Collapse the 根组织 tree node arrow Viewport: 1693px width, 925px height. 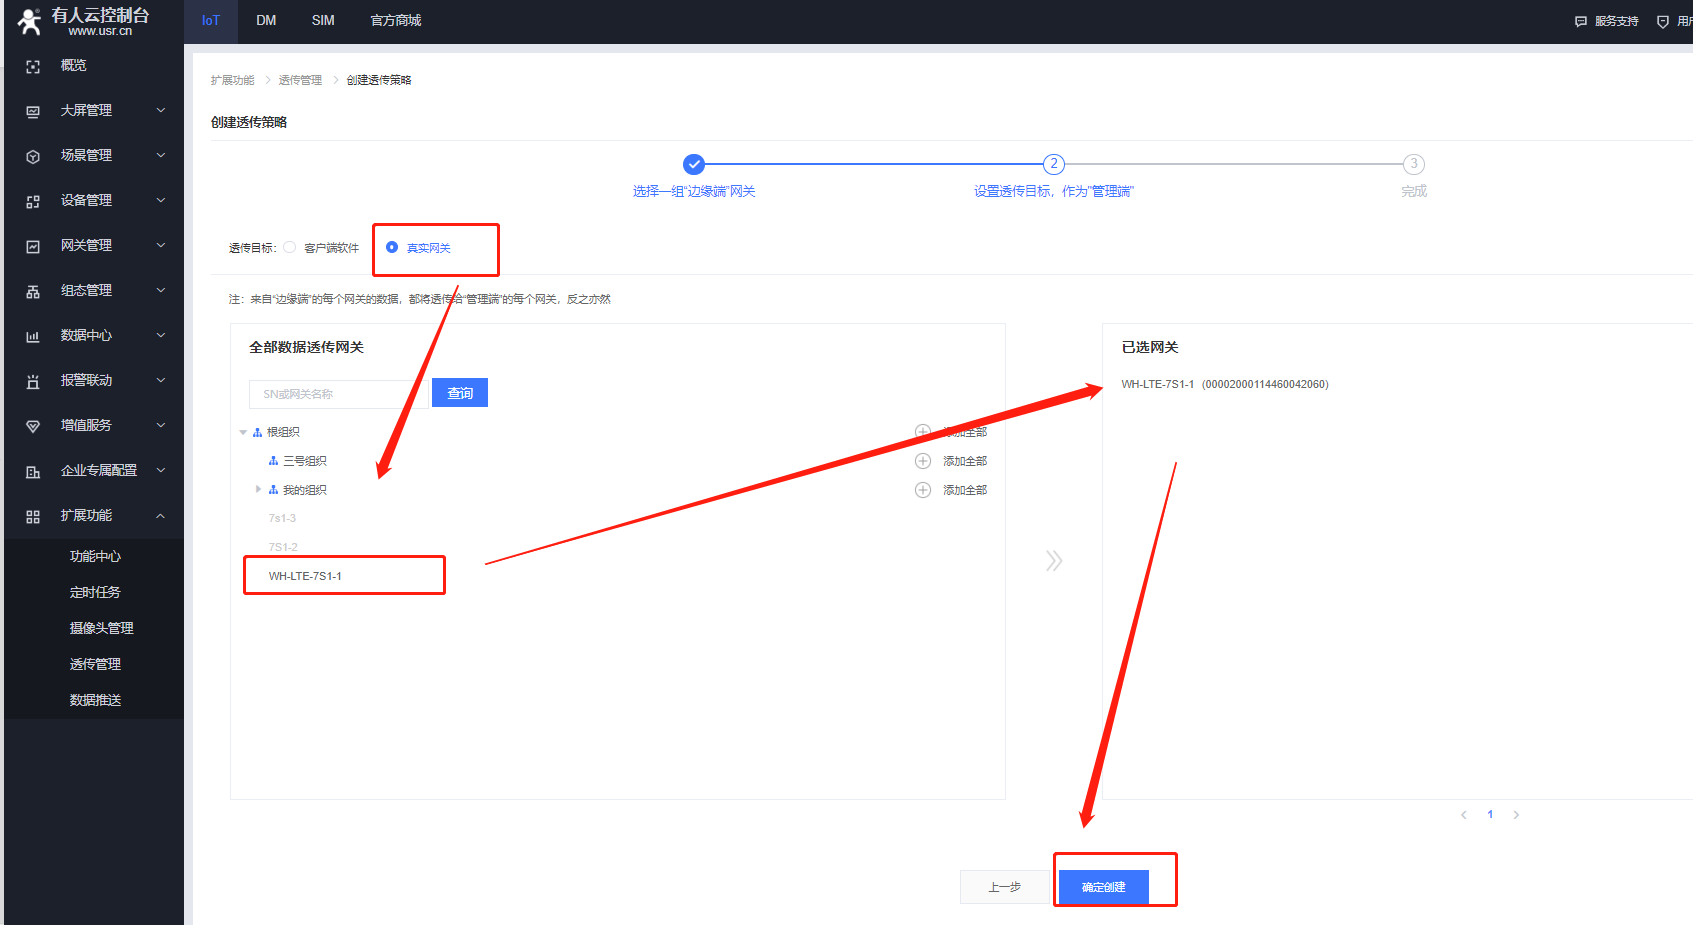pyautogui.click(x=243, y=432)
